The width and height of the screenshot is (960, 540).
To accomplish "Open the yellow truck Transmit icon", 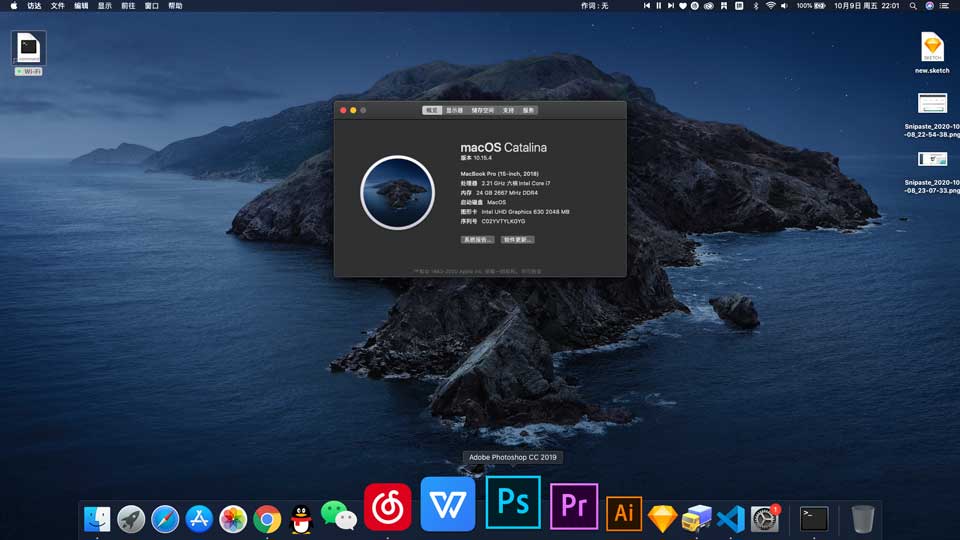I will (x=697, y=519).
